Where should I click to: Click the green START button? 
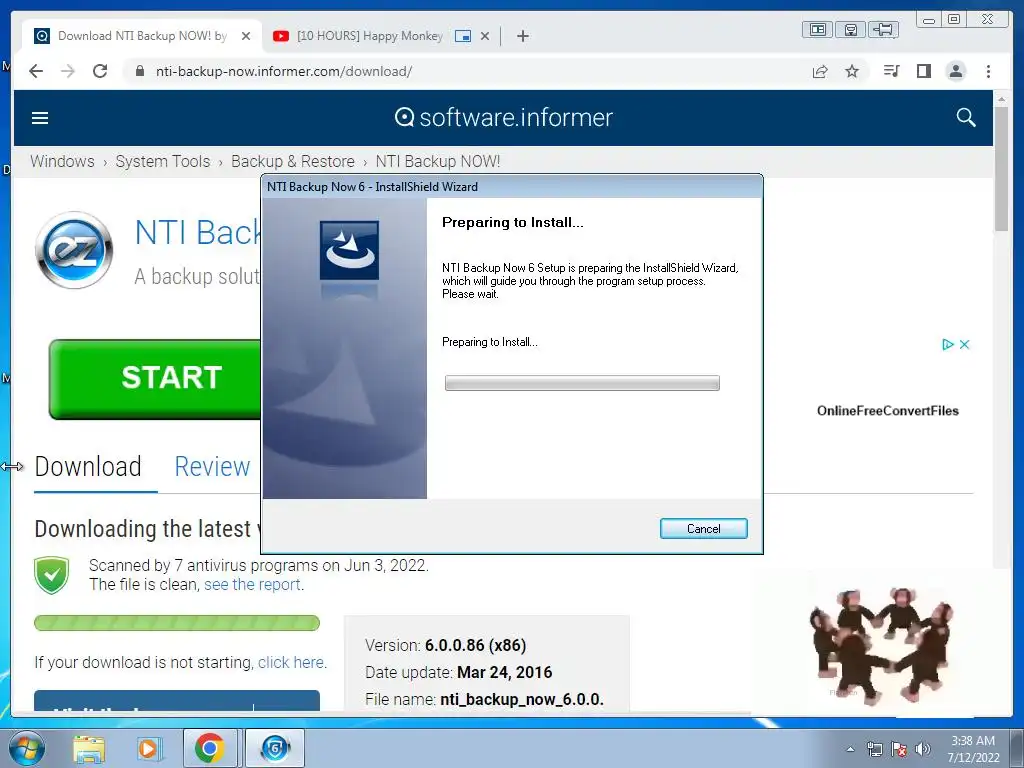(x=155, y=379)
